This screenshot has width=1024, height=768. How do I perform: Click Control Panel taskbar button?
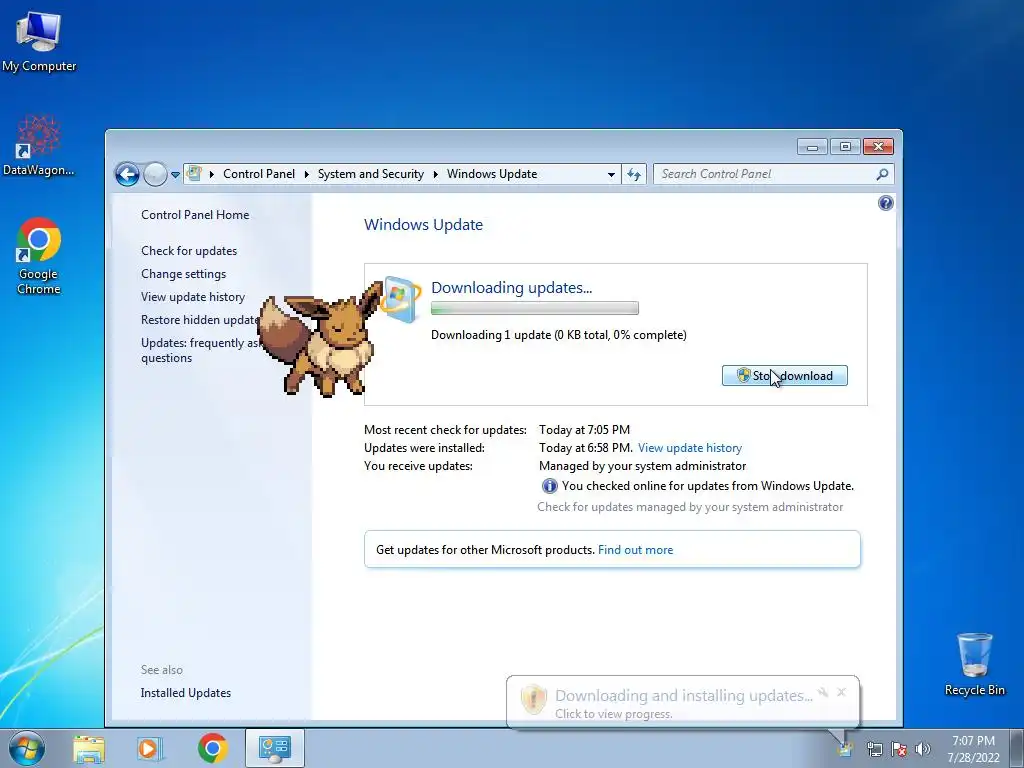[274, 748]
